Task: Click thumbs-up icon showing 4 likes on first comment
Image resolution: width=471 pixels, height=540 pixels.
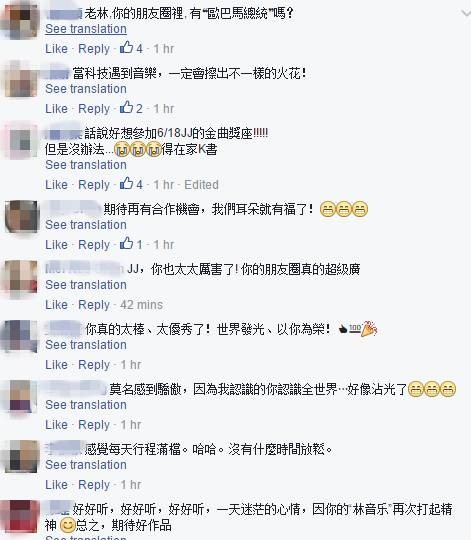Action: point(127,48)
